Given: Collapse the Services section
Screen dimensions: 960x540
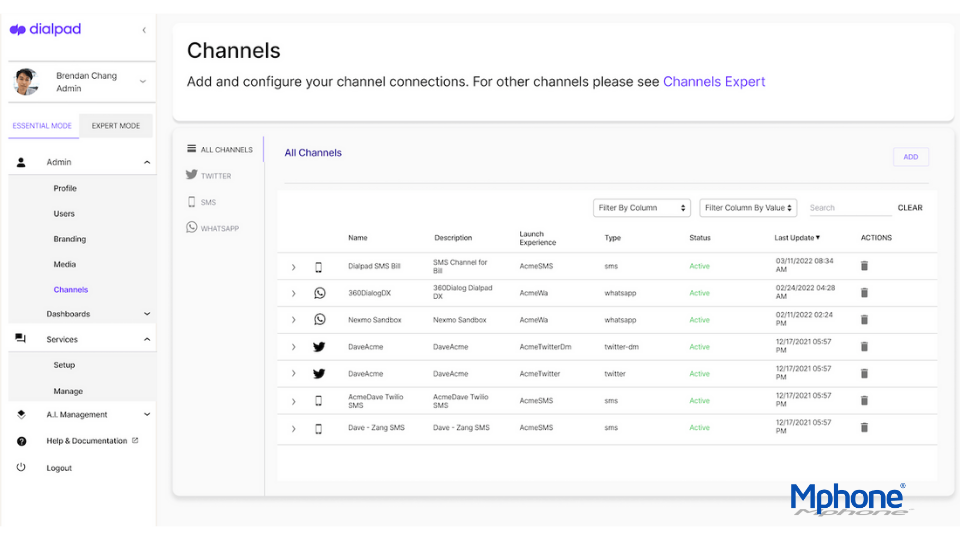Looking at the screenshot, I should (147, 339).
